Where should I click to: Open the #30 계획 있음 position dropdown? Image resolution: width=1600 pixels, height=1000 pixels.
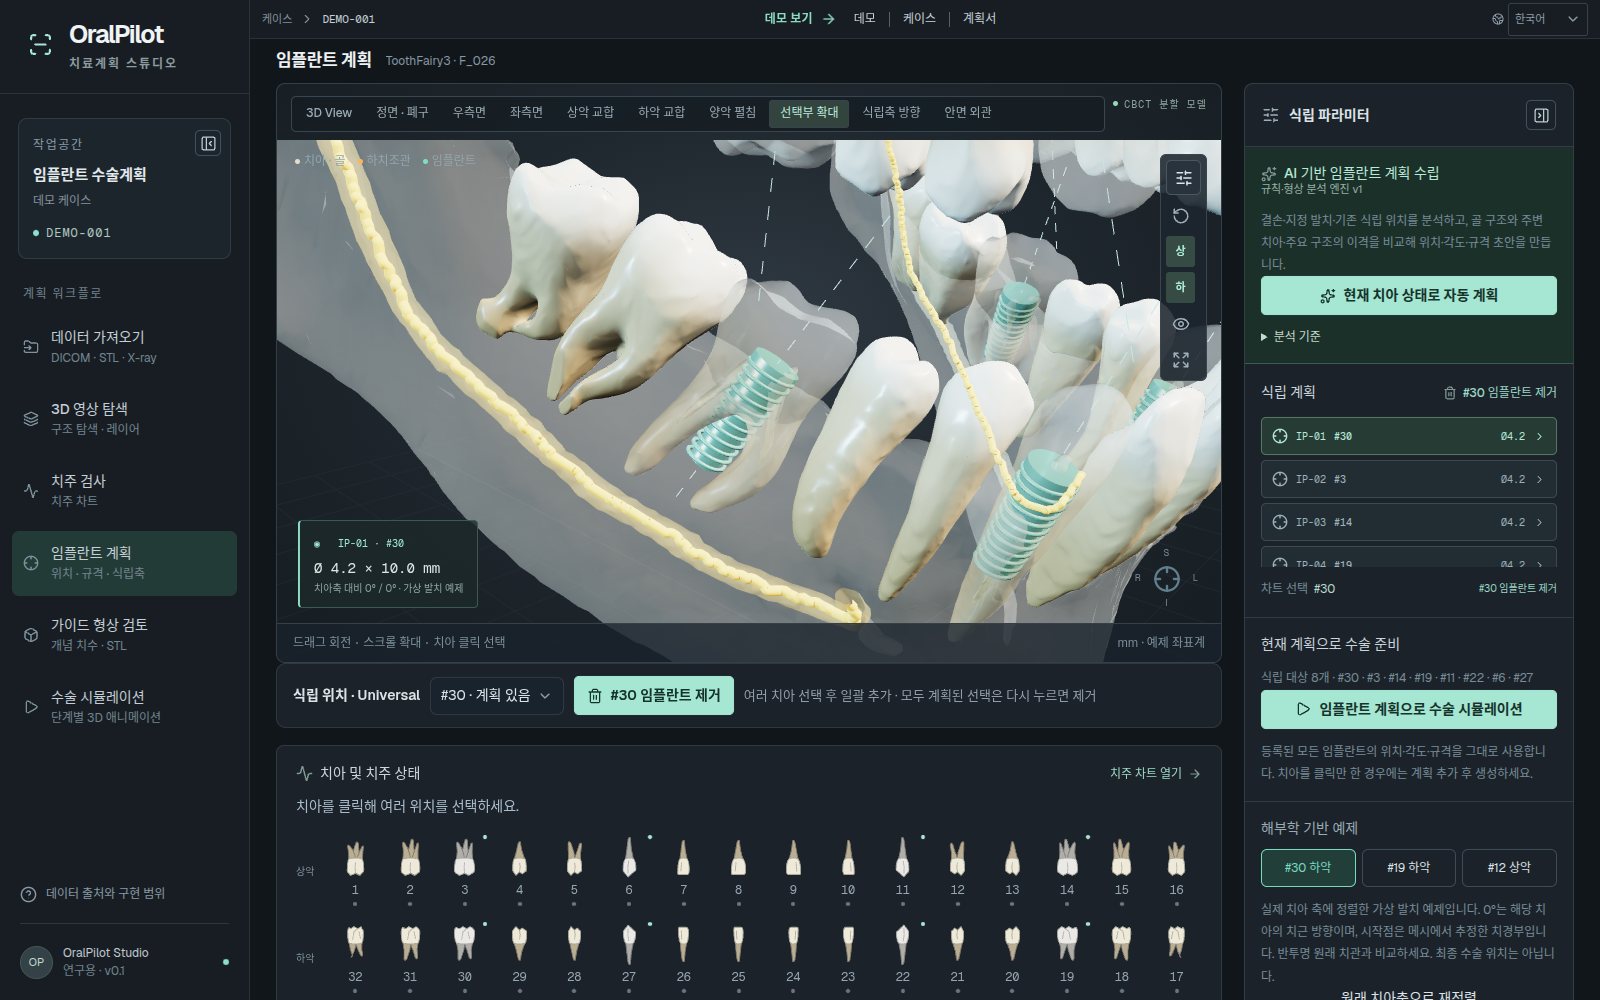(496, 696)
